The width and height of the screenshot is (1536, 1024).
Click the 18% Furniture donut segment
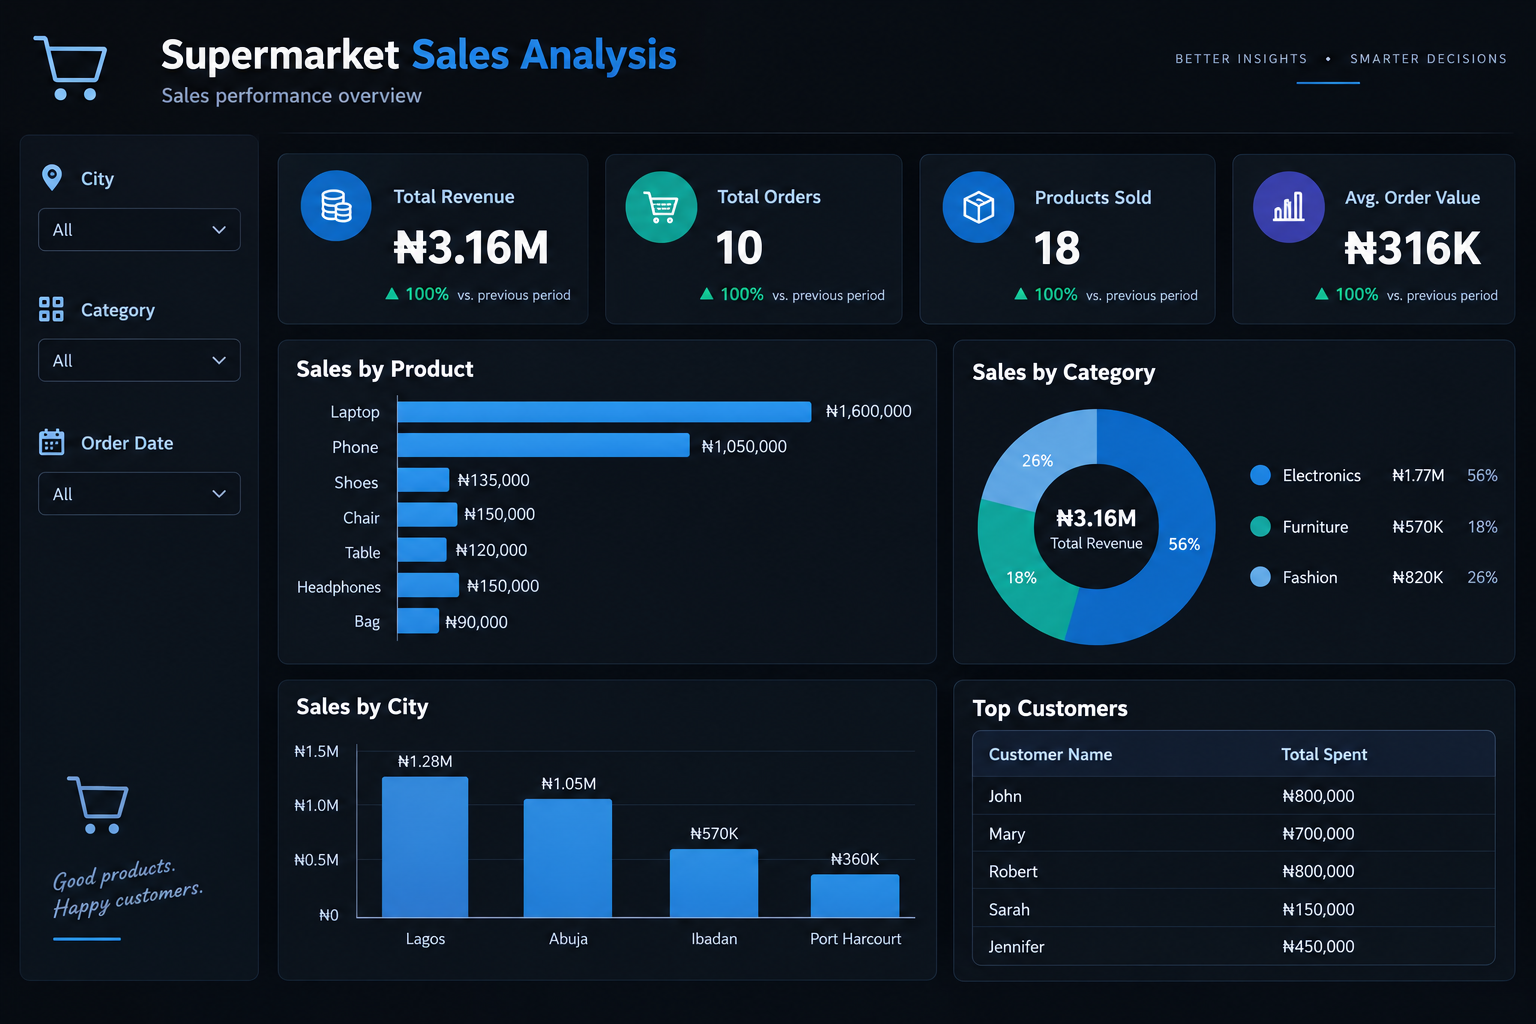tap(1020, 578)
